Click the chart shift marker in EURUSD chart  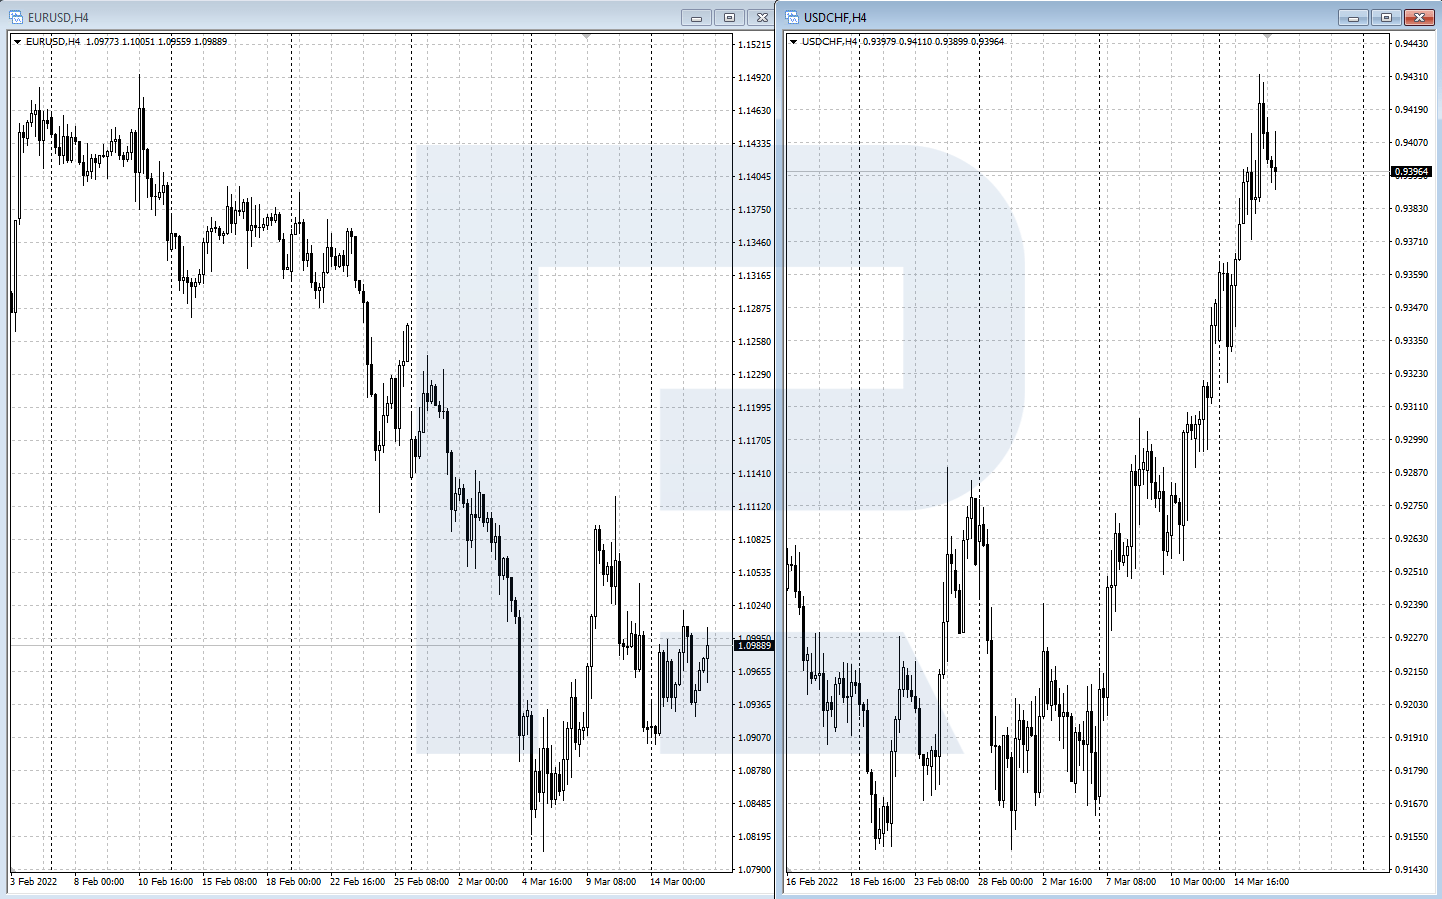coord(587,37)
